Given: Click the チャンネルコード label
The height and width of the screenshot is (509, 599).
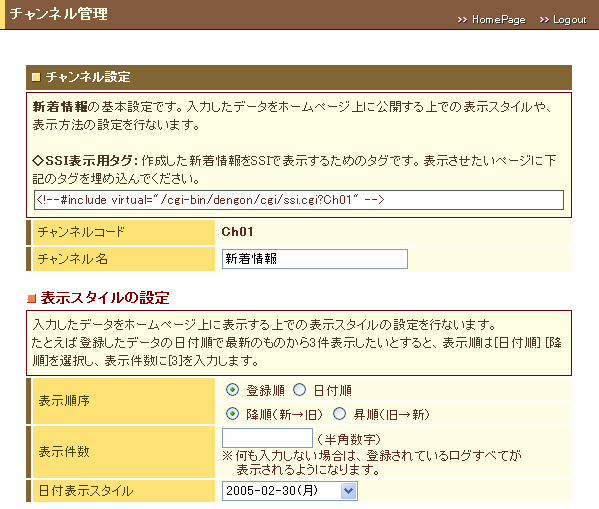Looking at the screenshot, I should (x=81, y=232).
